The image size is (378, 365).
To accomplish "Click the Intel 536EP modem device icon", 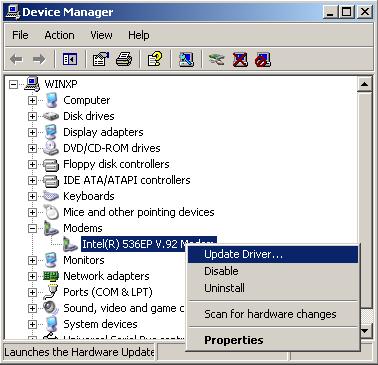I will click(70, 244).
